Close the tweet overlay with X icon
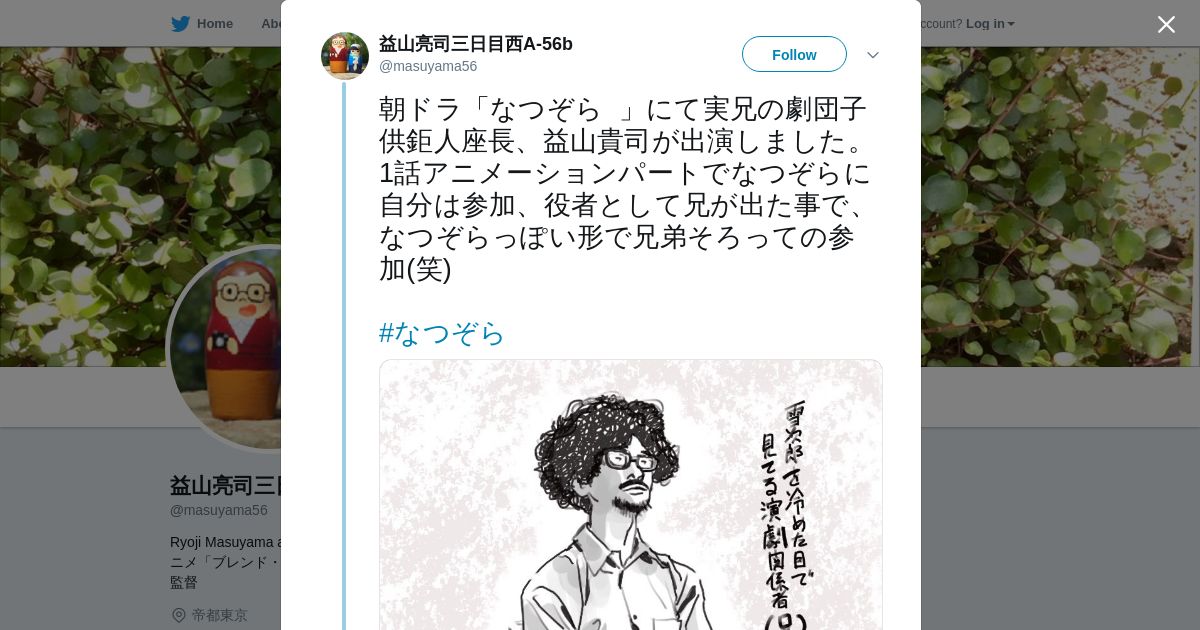This screenshot has width=1200, height=630. point(1166,24)
